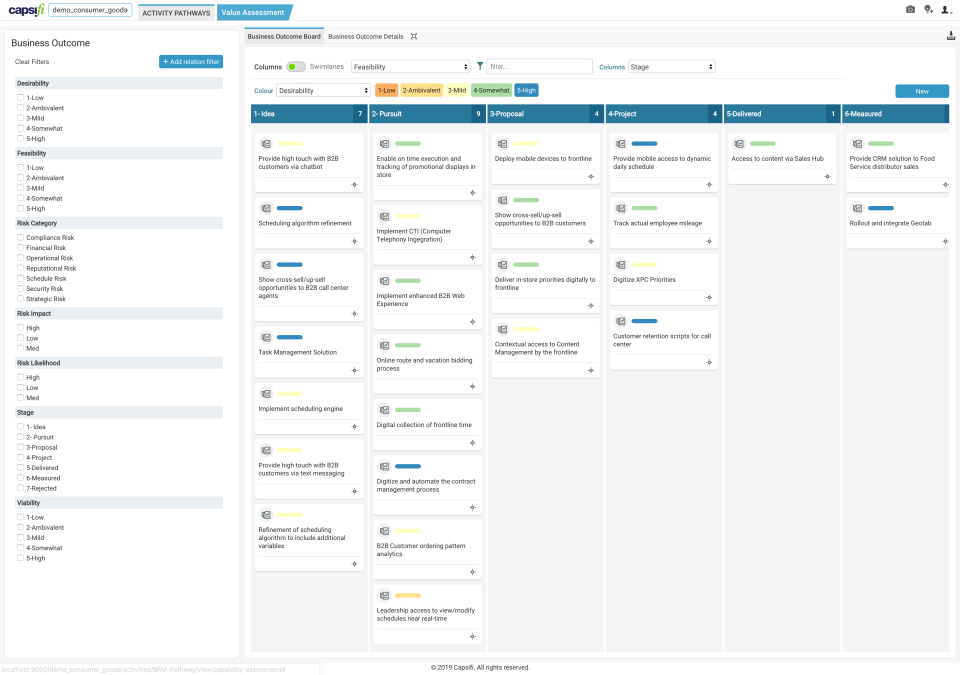Click the New button
This screenshot has width=960, height=675.
click(x=921, y=90)
